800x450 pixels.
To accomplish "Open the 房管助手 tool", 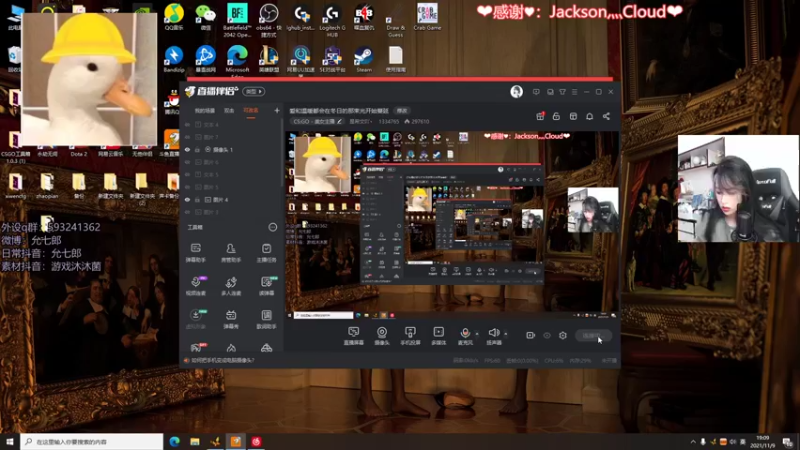I will tap(231, 253).
